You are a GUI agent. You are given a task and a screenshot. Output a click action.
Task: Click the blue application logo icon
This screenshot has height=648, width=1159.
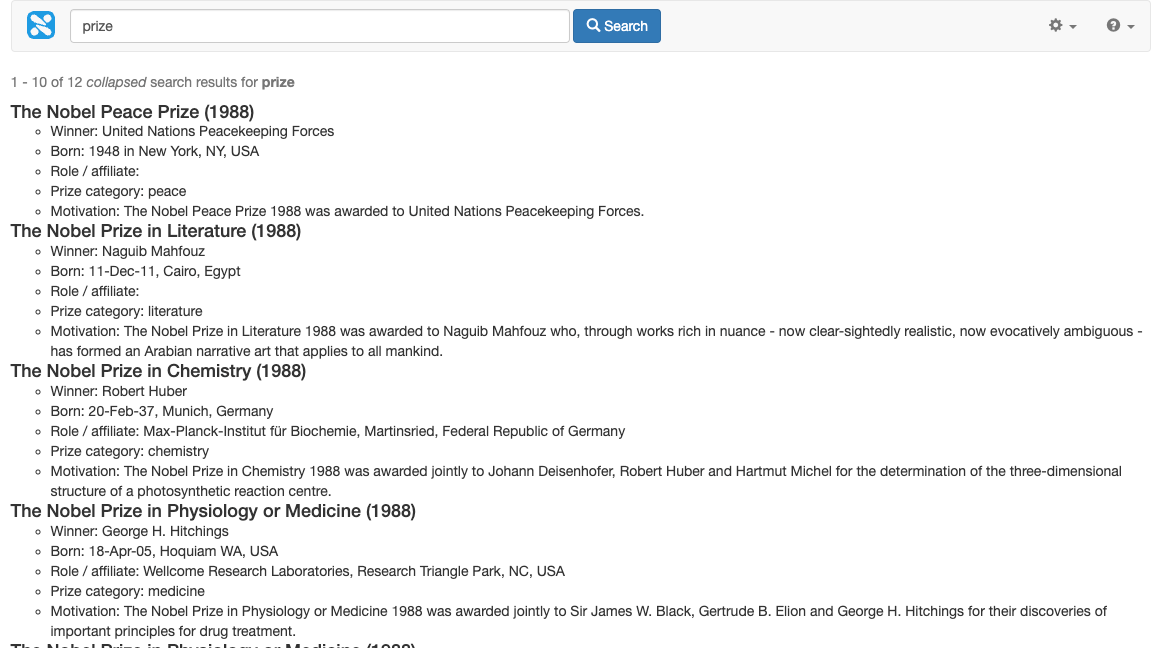click(41, 26)
